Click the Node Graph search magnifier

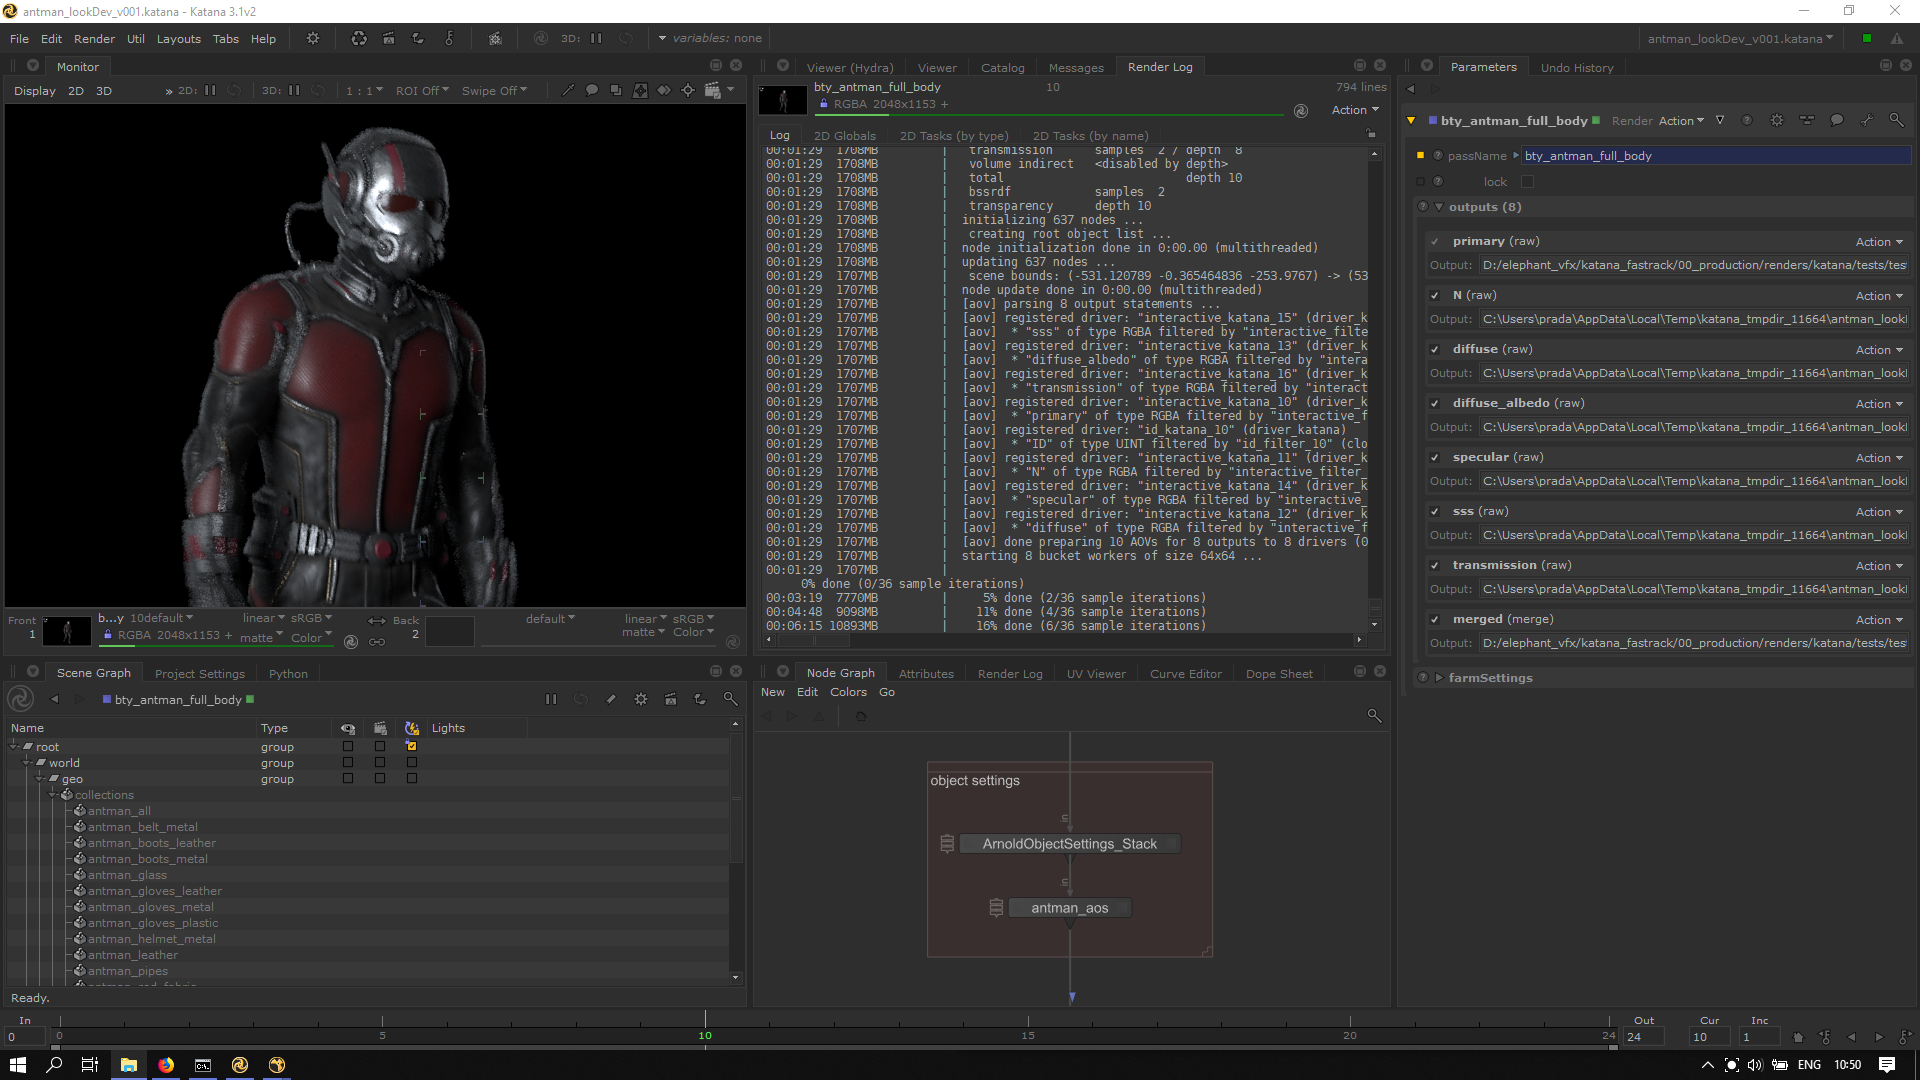1374,716
